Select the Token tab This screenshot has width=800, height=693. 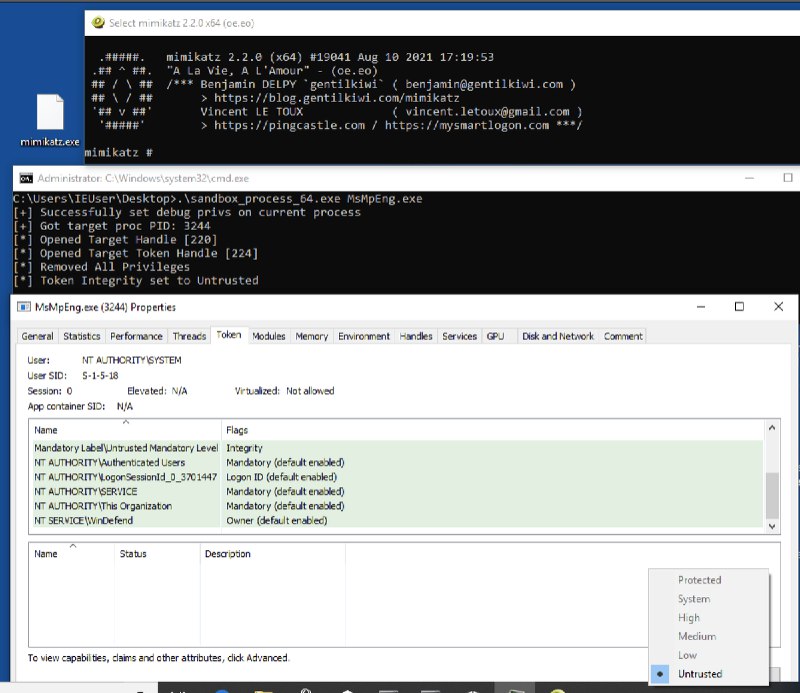pos(229,335)
